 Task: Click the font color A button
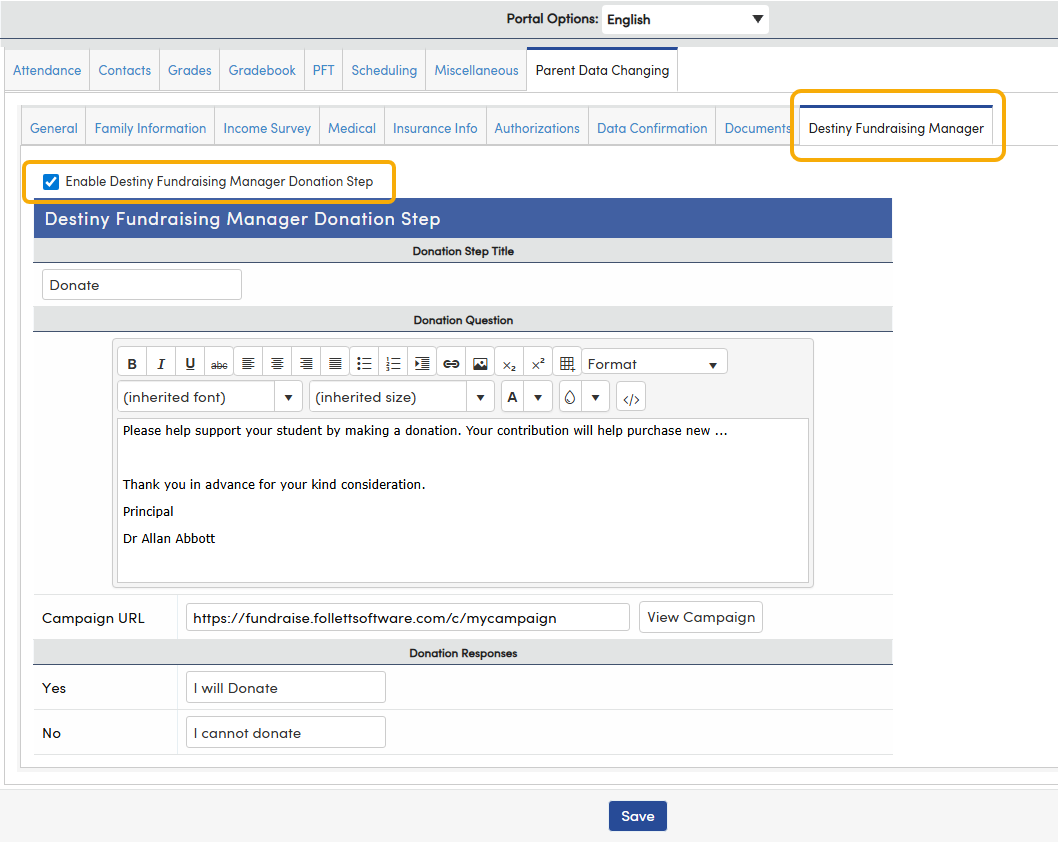[513, 397]
